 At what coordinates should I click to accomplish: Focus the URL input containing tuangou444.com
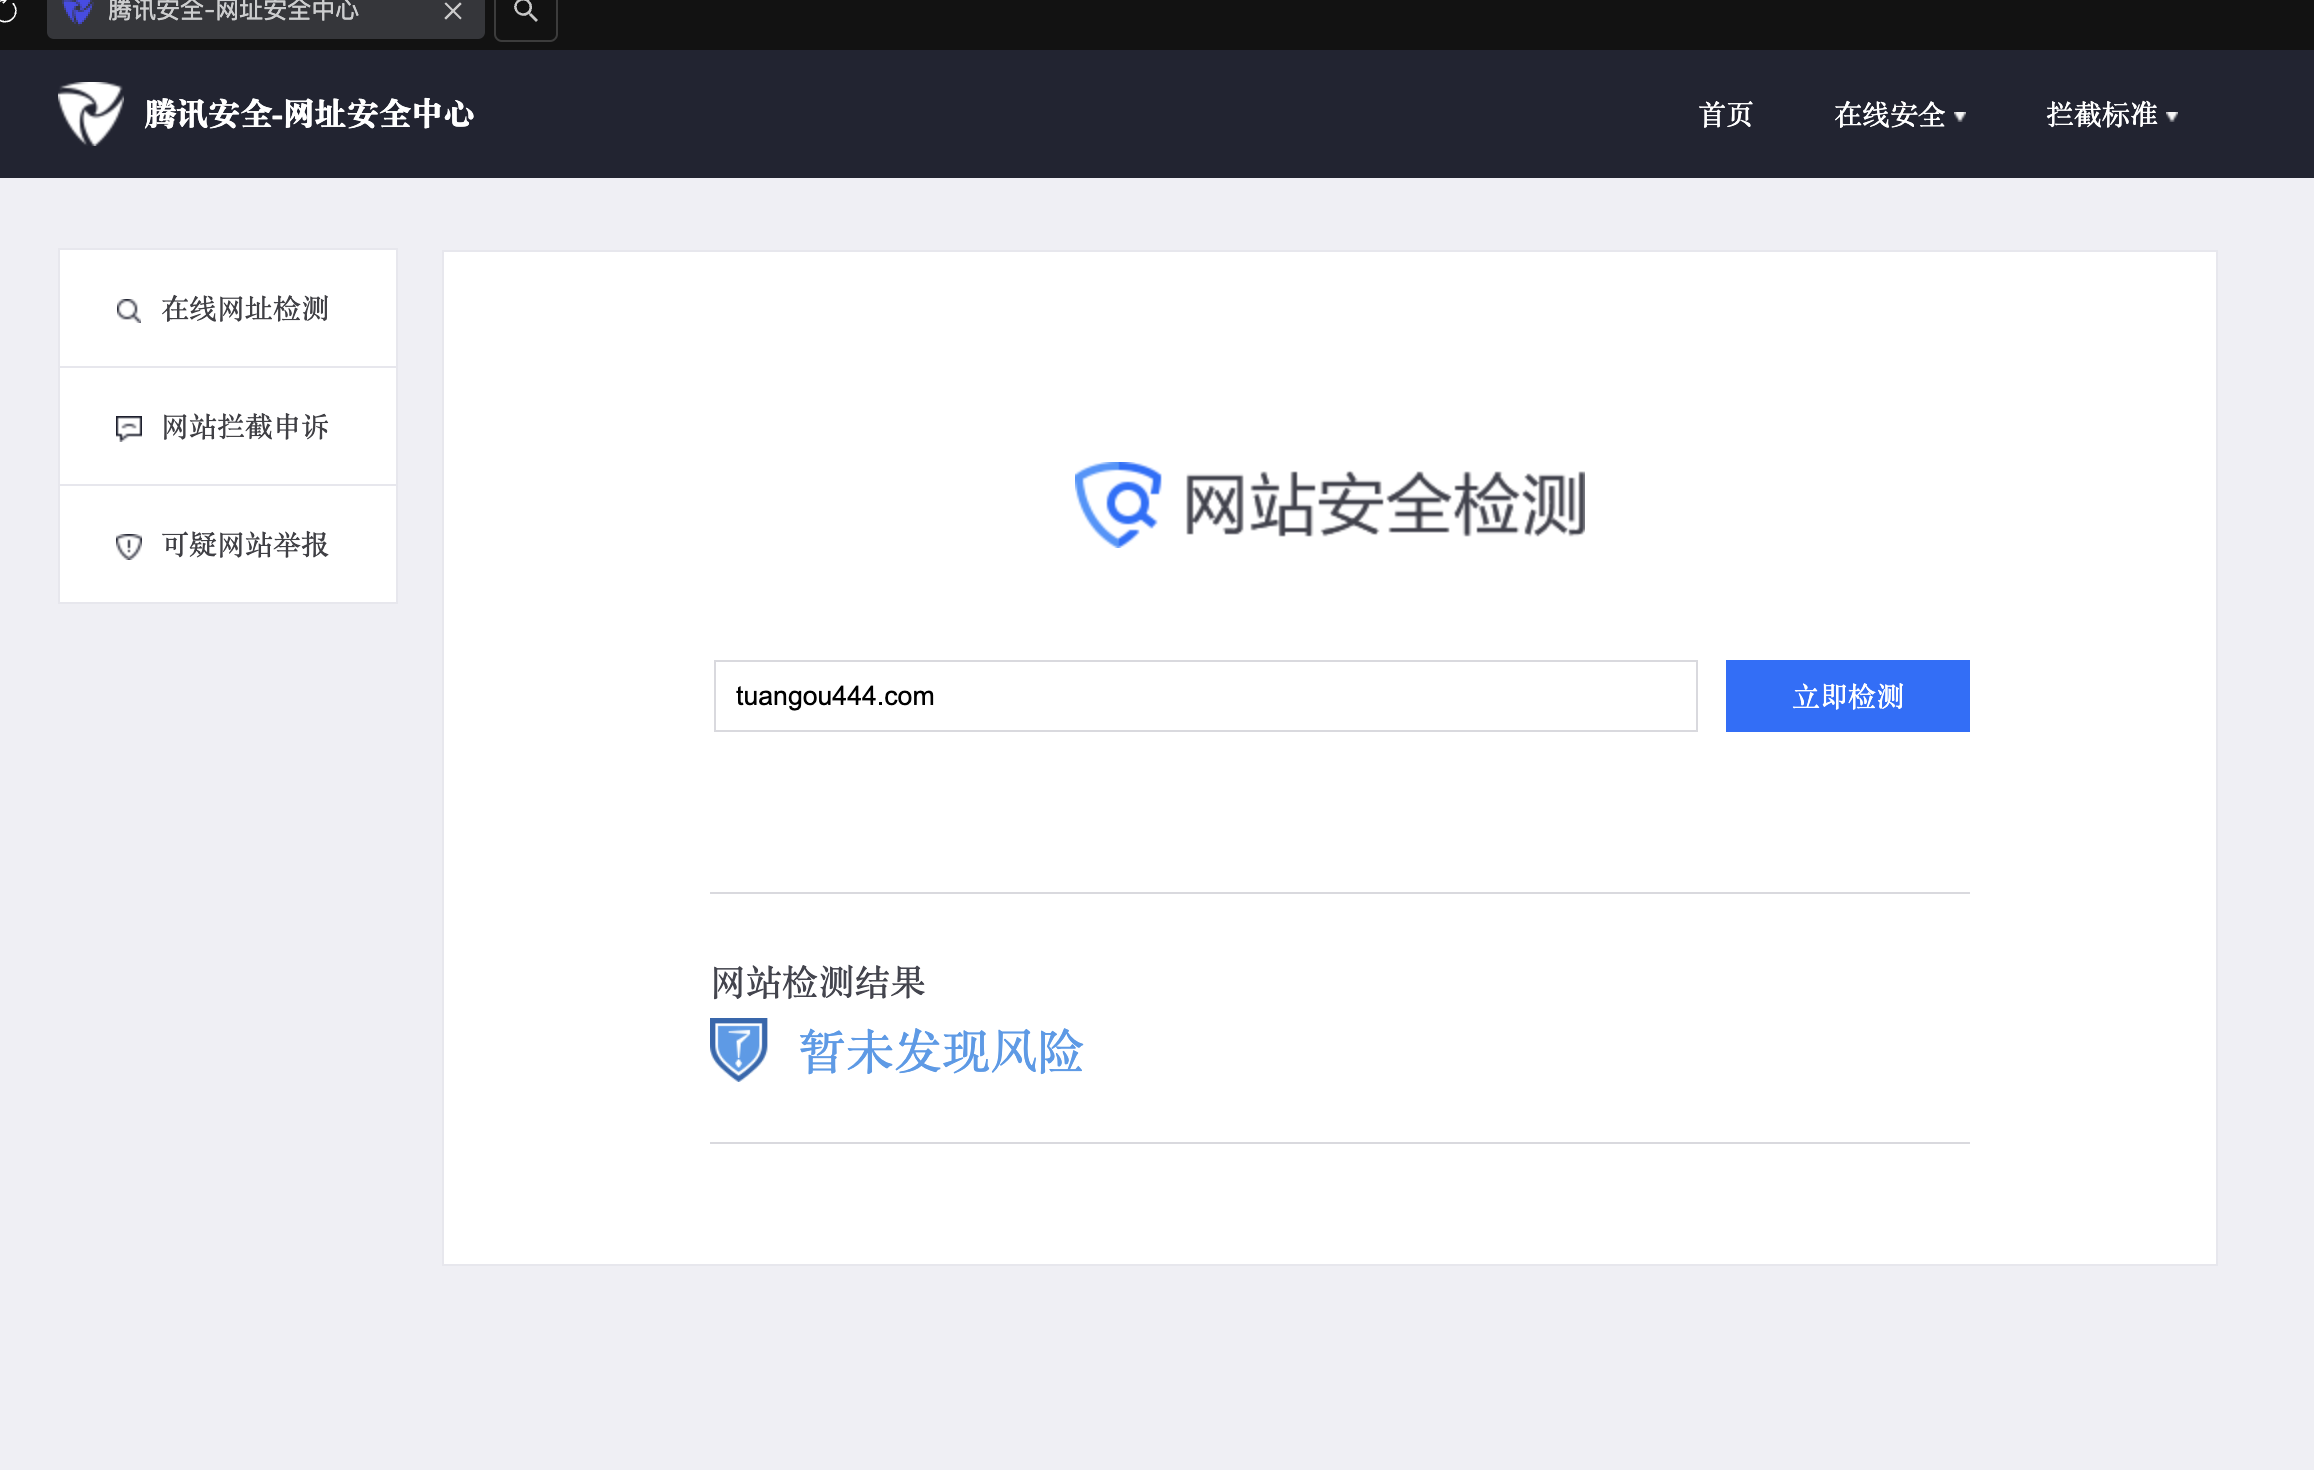[1205, 696]
